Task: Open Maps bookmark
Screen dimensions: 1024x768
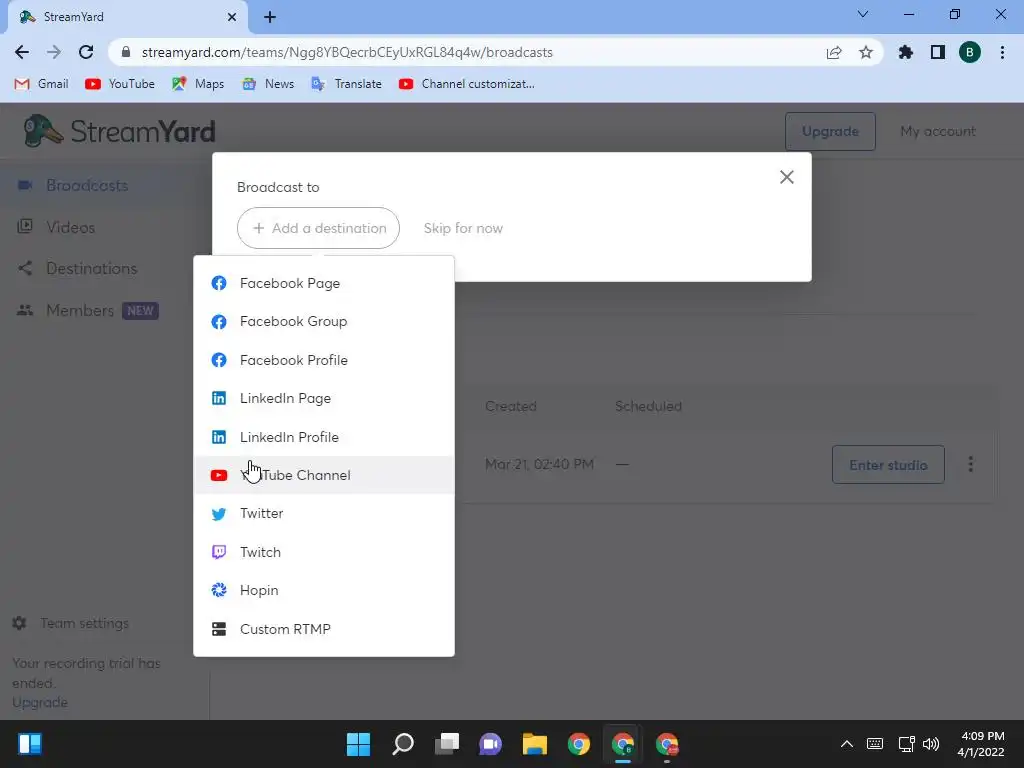Action: tap(198, 84)
